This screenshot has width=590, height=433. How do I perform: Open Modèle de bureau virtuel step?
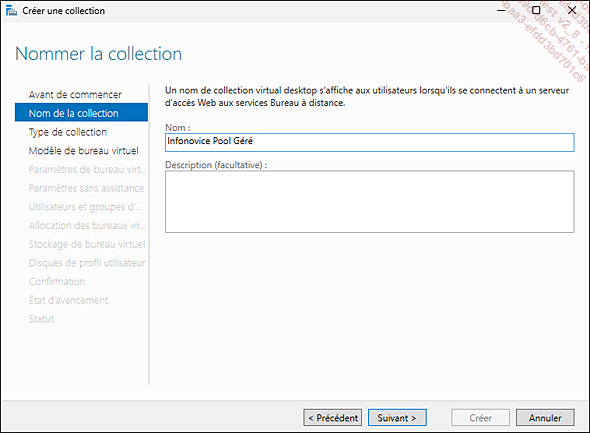[84, 151]
